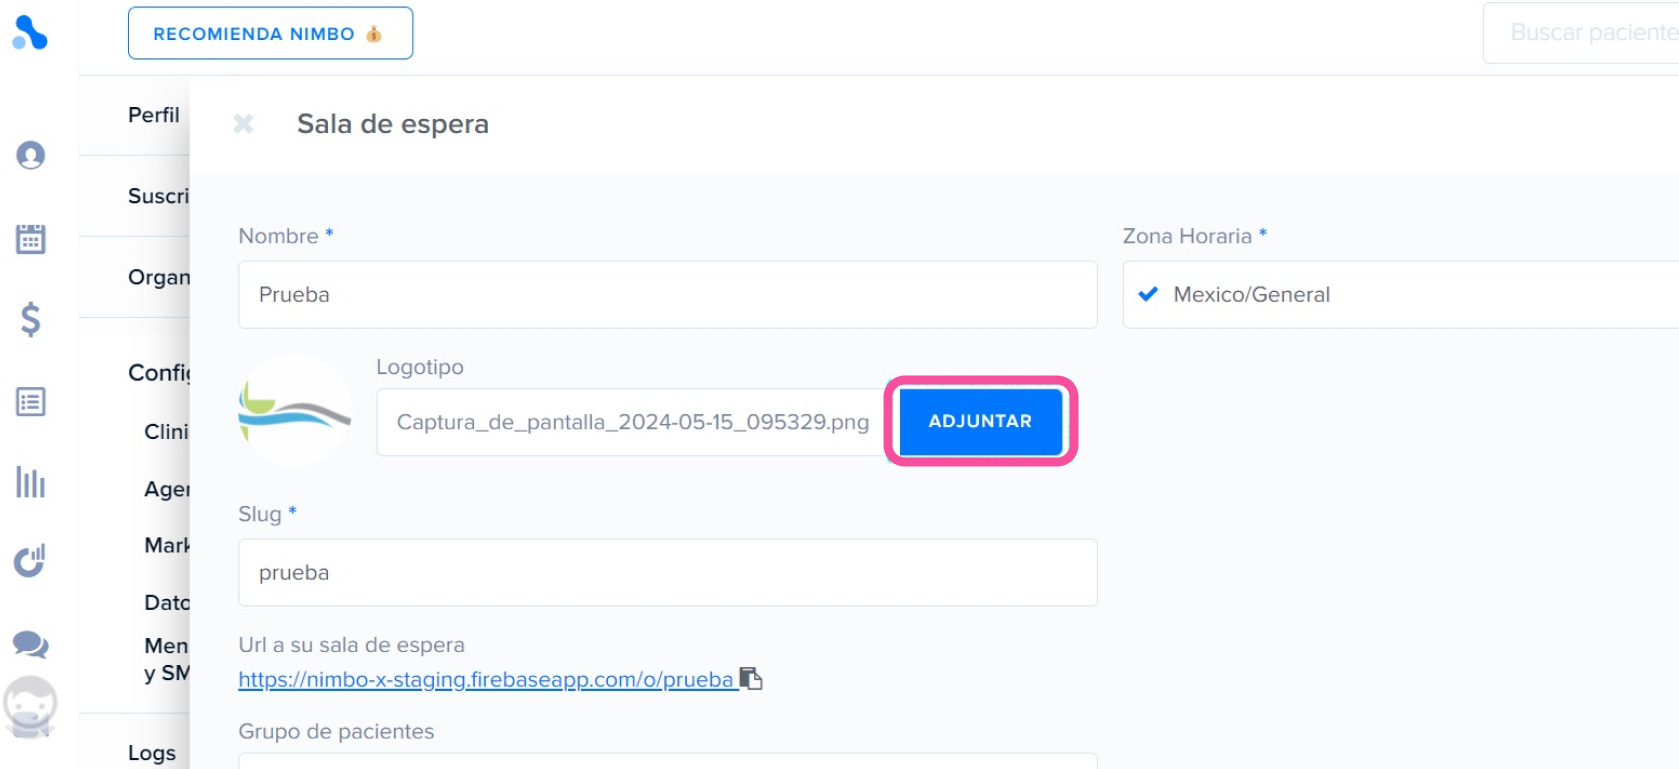This screenshot has height=769, width=1679.
Task: Select Perfil in the settings menu
Action: tap(154, 115)
